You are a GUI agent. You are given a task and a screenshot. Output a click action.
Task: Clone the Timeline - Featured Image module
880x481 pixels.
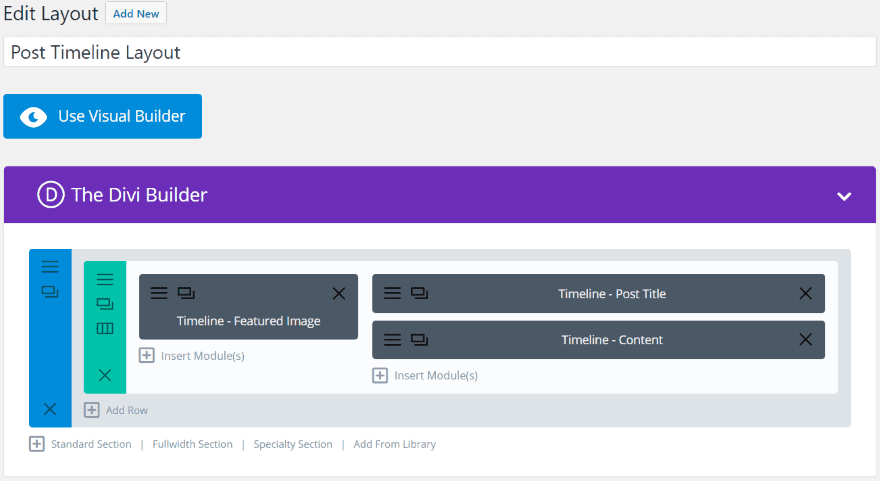click(186, 292)
